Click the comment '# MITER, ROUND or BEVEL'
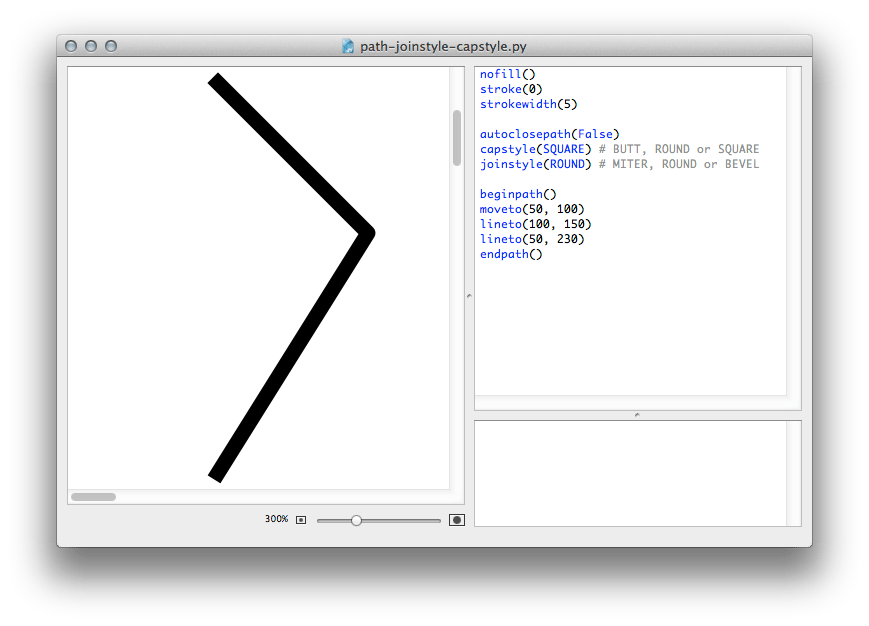 [x=679, y=164]
